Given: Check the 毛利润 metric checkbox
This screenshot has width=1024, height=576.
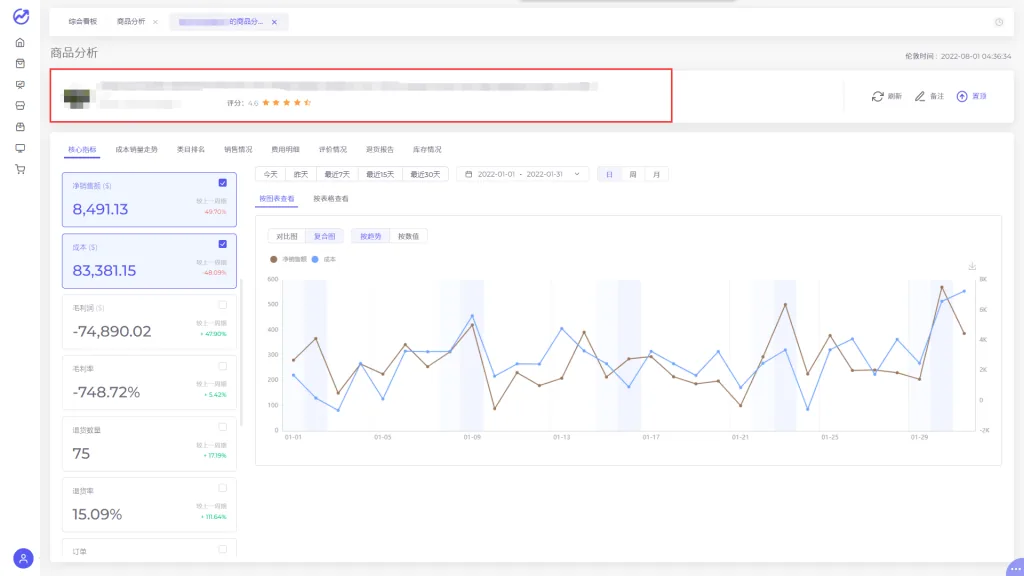Looking at the screenshot, I should (x=223, y=305).
